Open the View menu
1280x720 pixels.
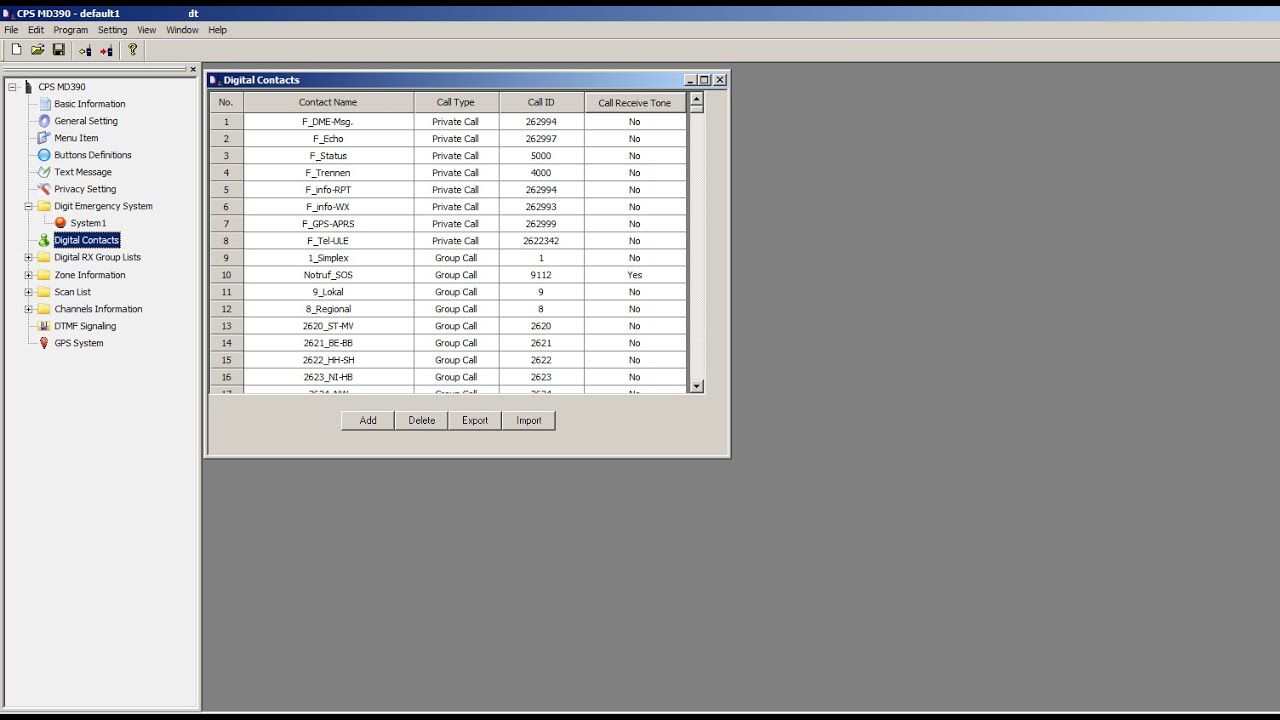tap(147, 30)
